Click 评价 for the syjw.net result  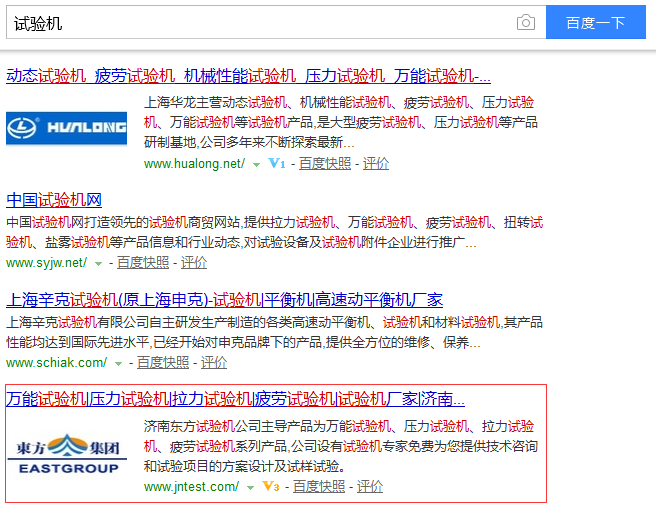pyautogui.click(x=194, y=262)
